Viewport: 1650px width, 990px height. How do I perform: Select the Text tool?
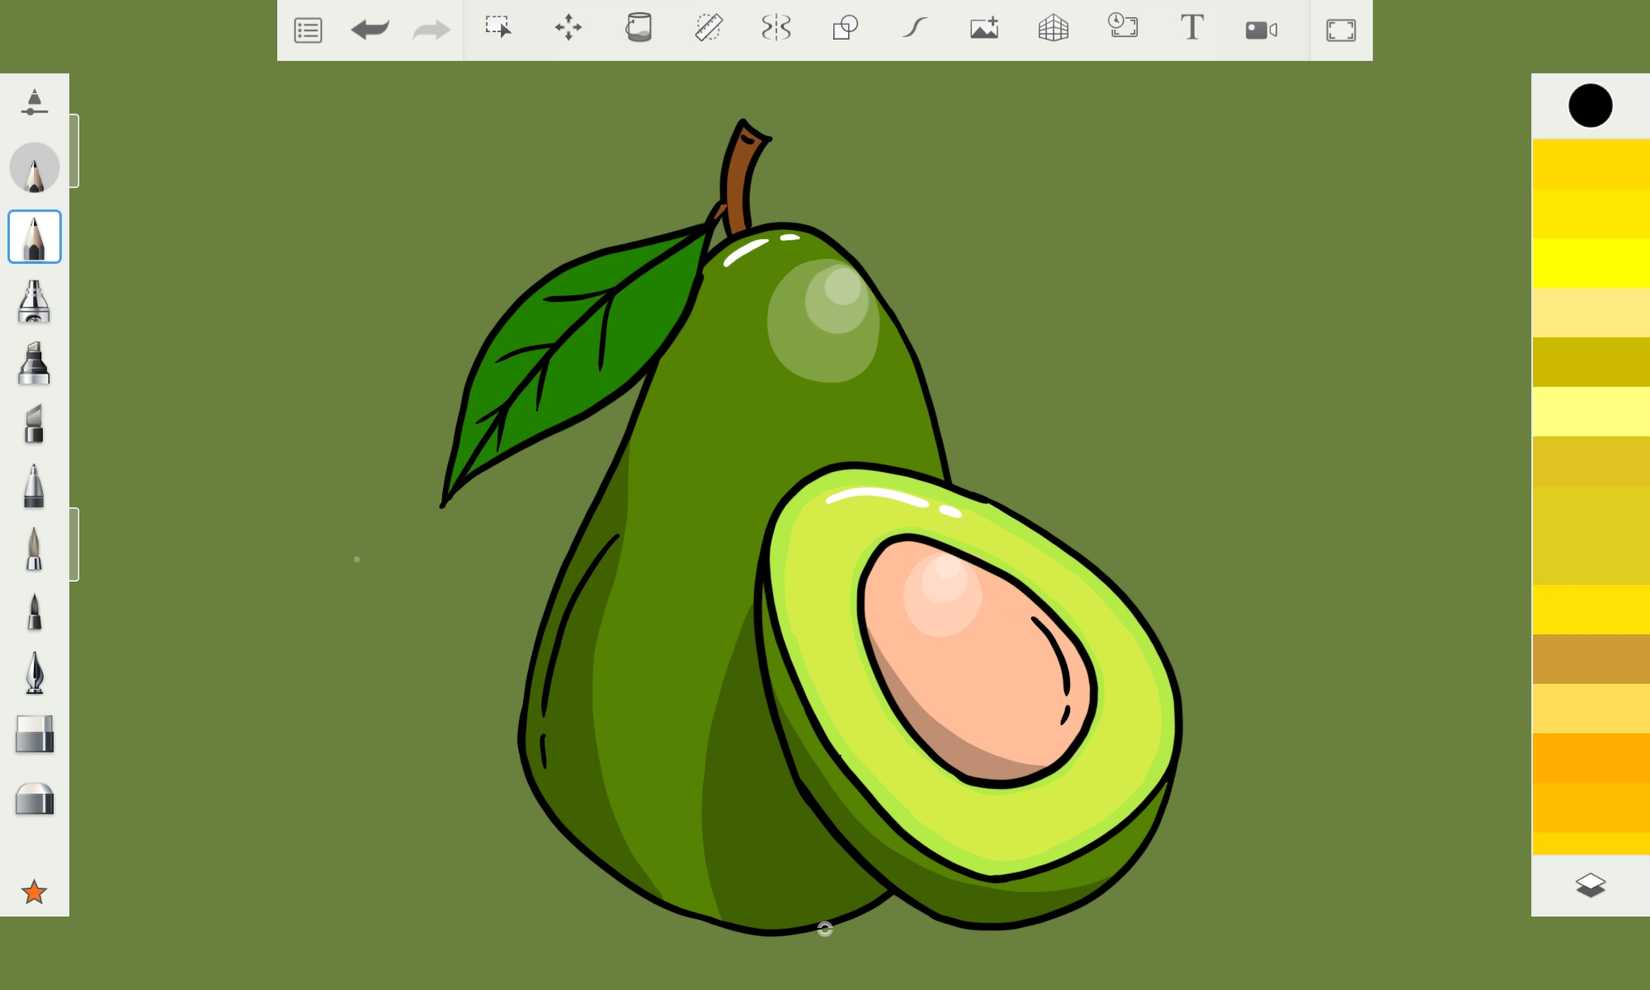(x=1191, y=29)
